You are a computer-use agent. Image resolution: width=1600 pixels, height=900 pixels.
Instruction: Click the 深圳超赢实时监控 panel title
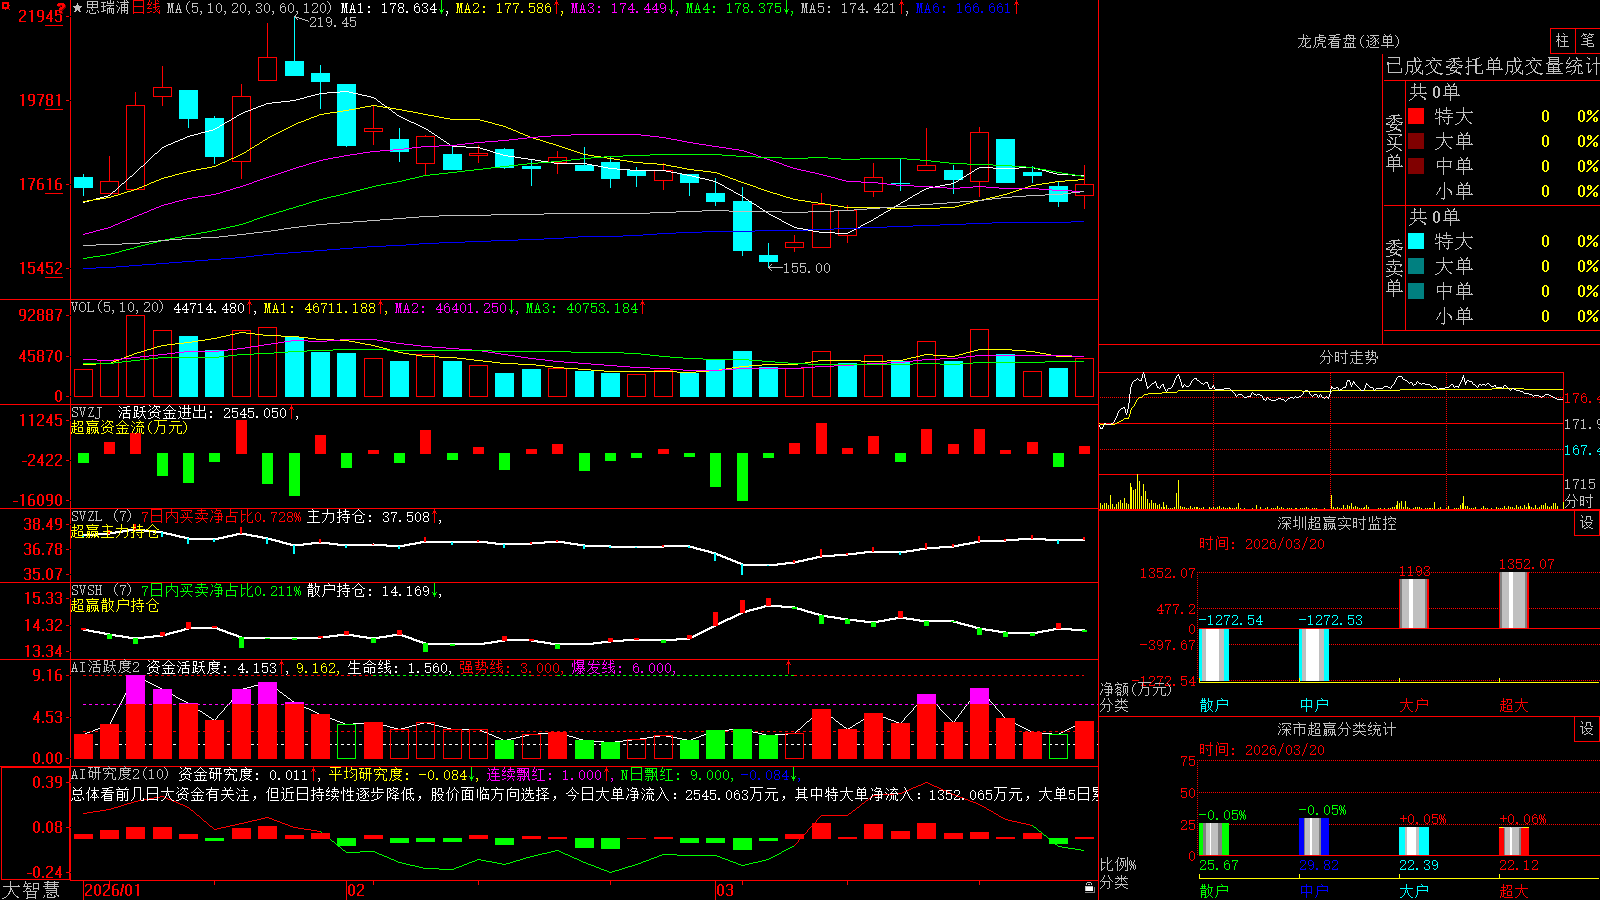1337,523
